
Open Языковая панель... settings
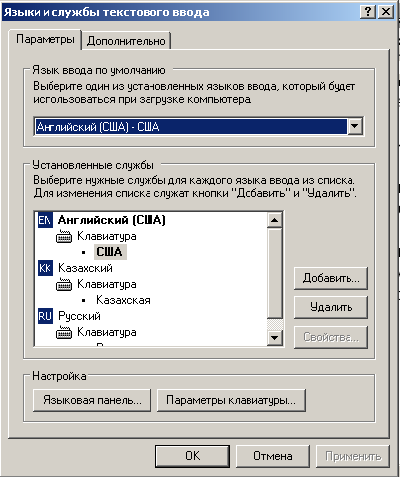(92, 400)
